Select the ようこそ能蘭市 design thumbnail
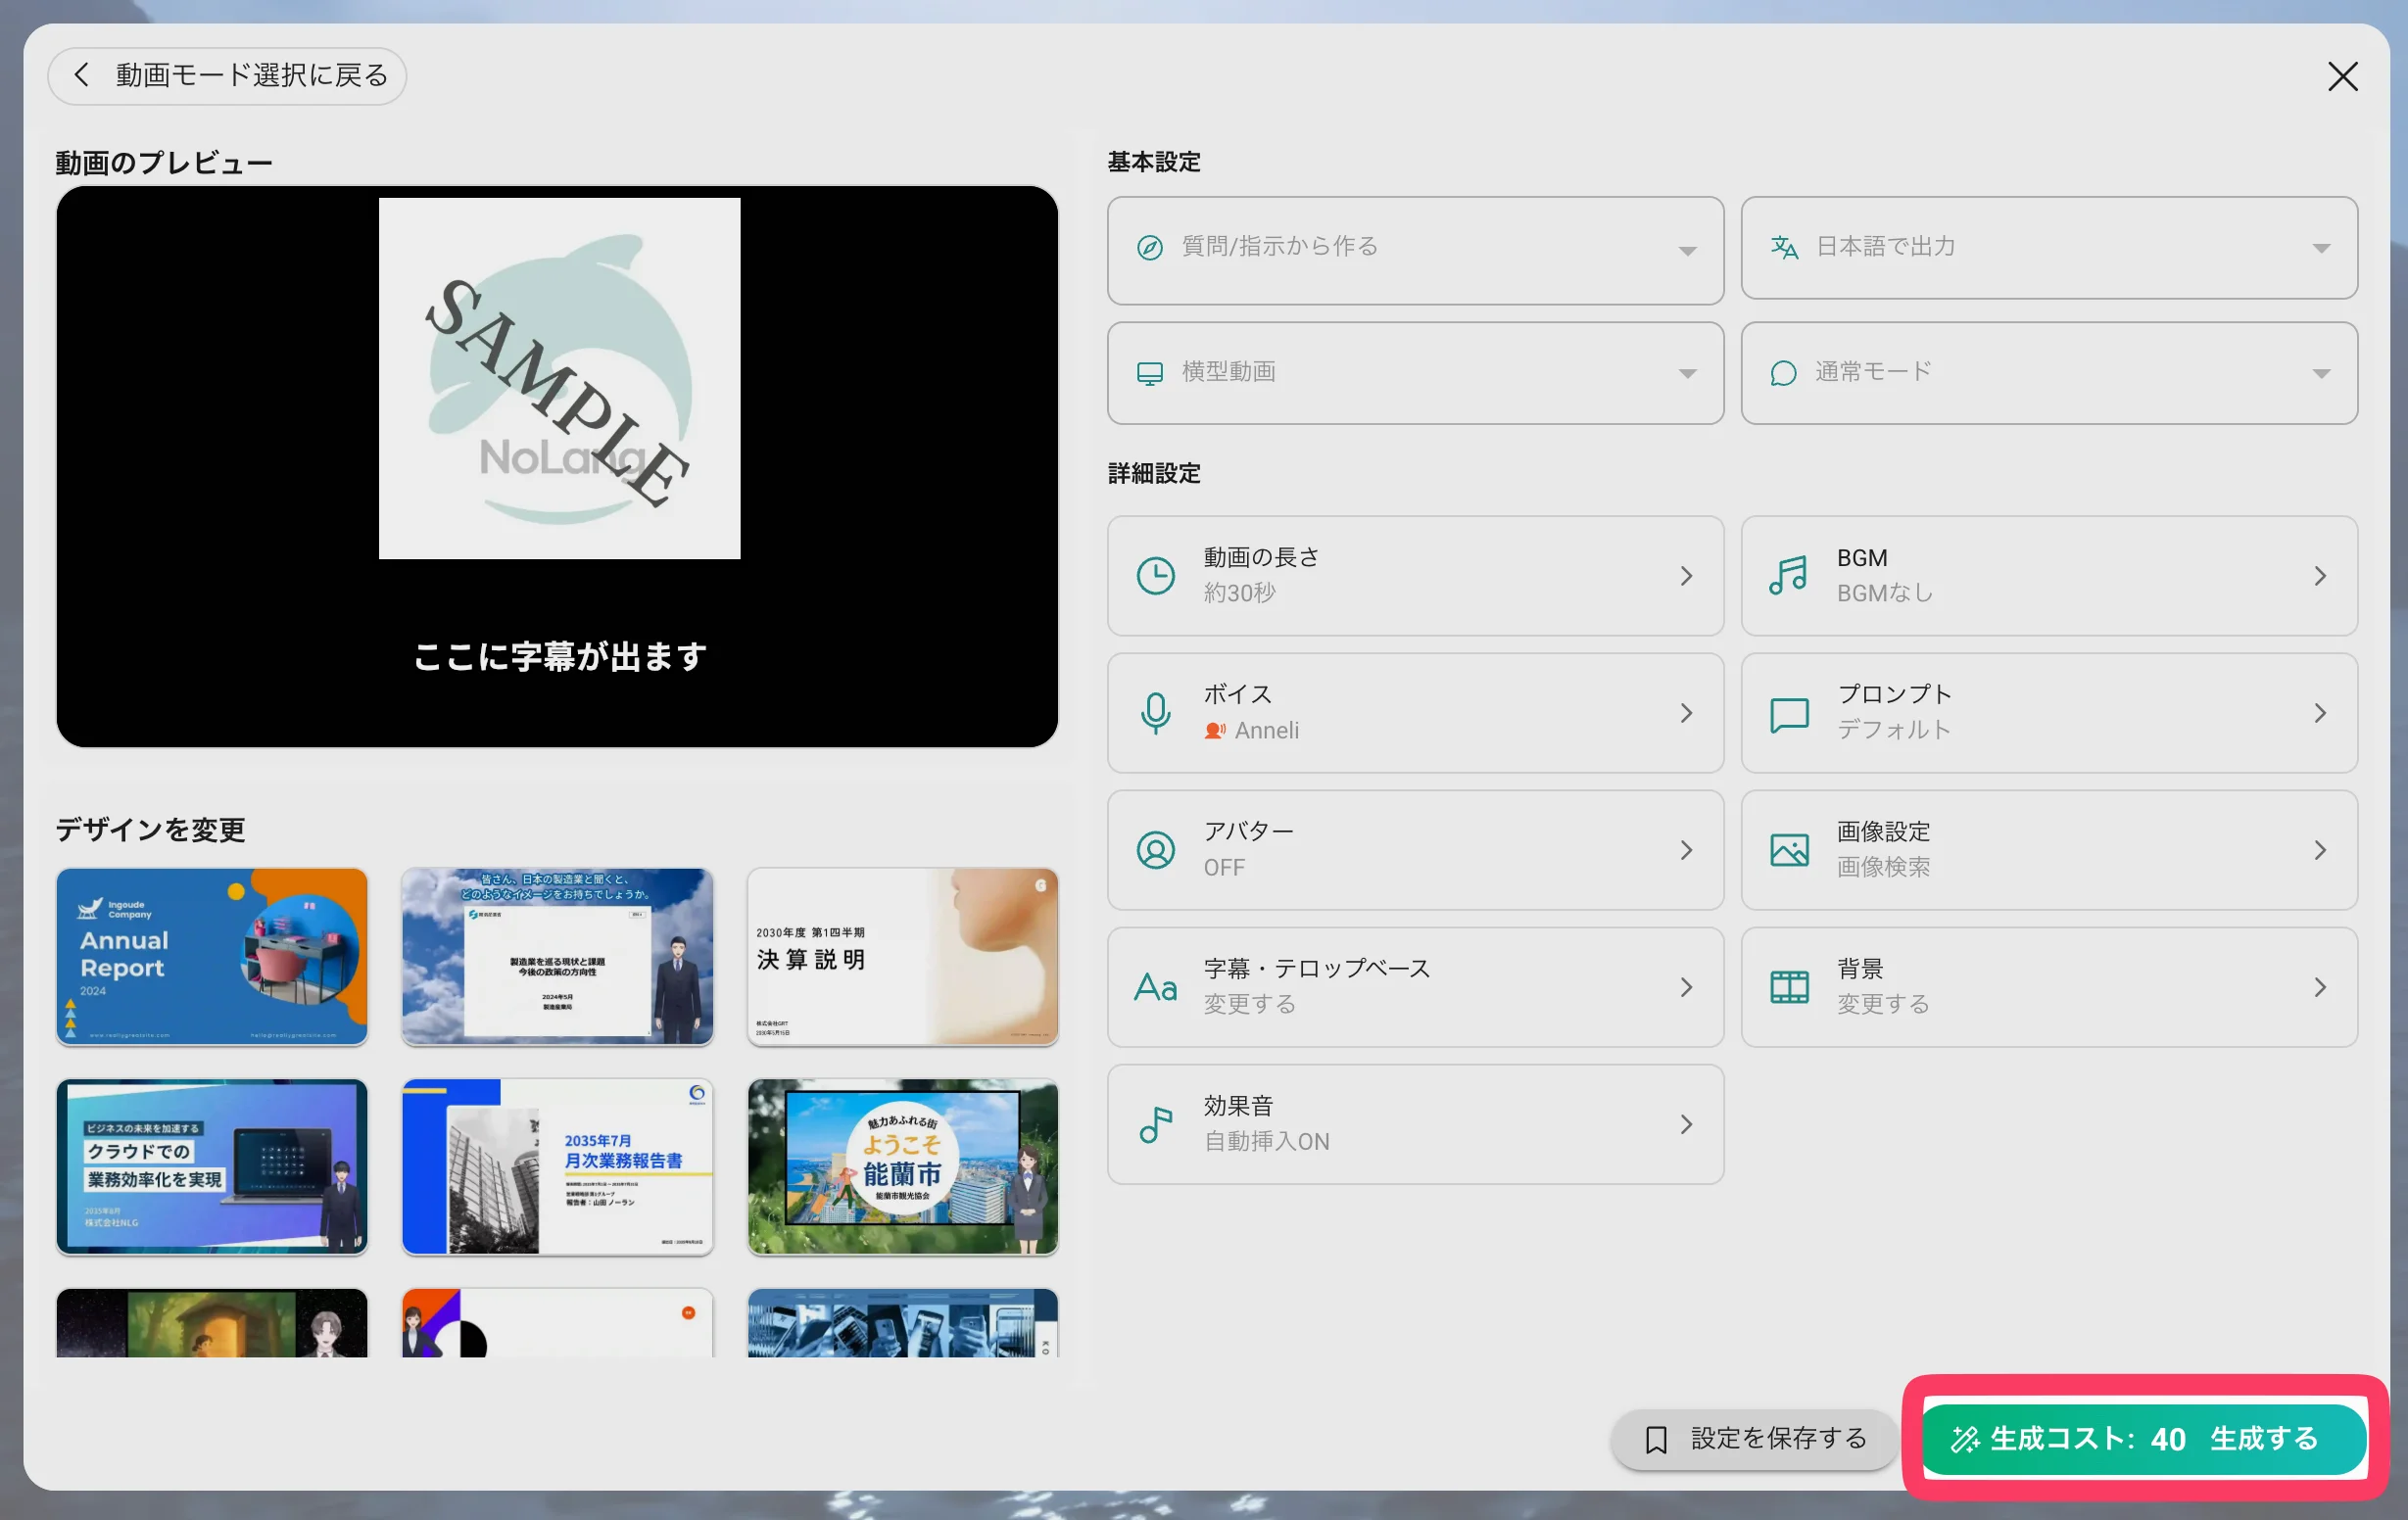The width and height of the screenshot is (2408, 1520). [902, 1166]
